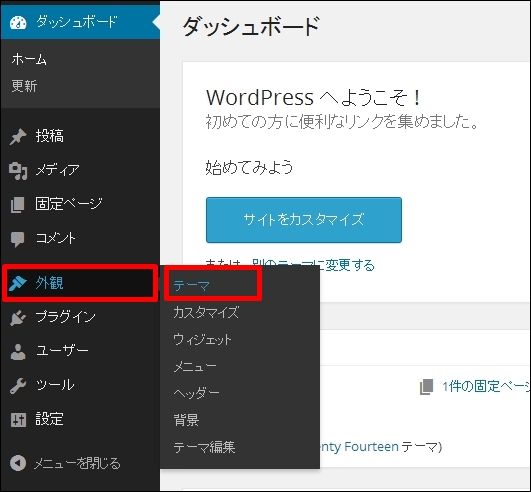Open the 外観 menu
The width and height of the screenshot is (531, 492).
point(80,283)
